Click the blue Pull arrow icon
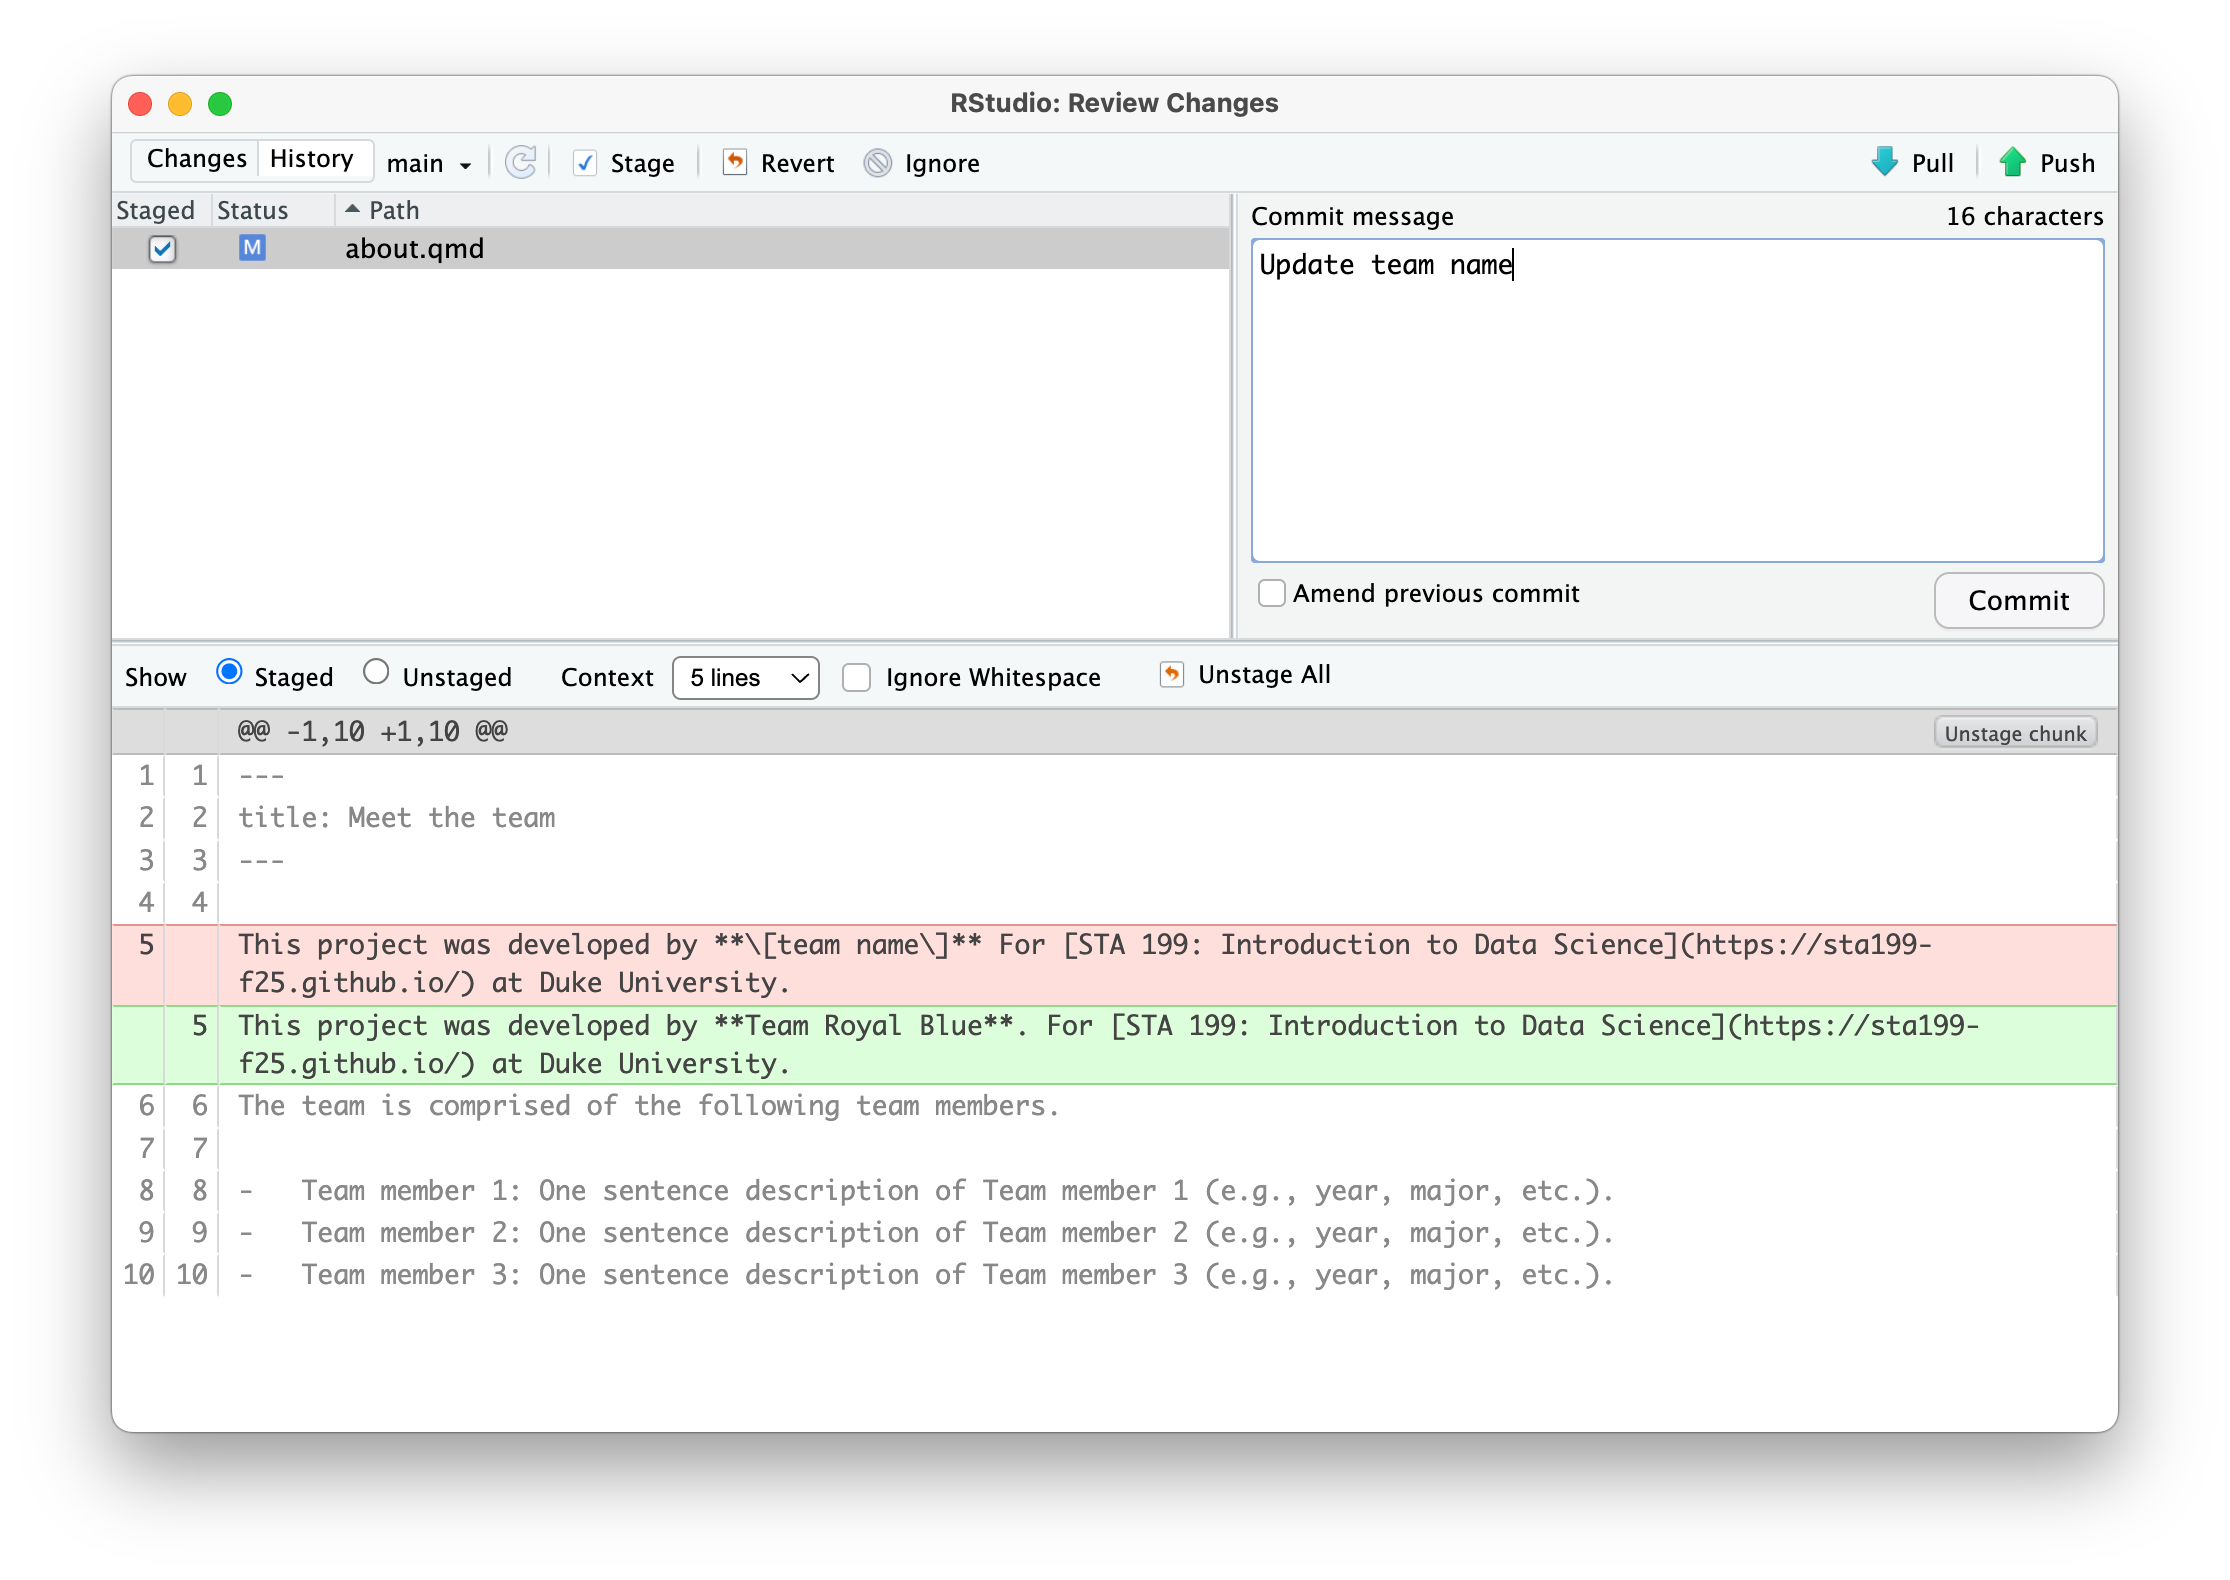Image resolution: width=2230 pixels, height=1580 pixels. click(x=1884, y=162)
